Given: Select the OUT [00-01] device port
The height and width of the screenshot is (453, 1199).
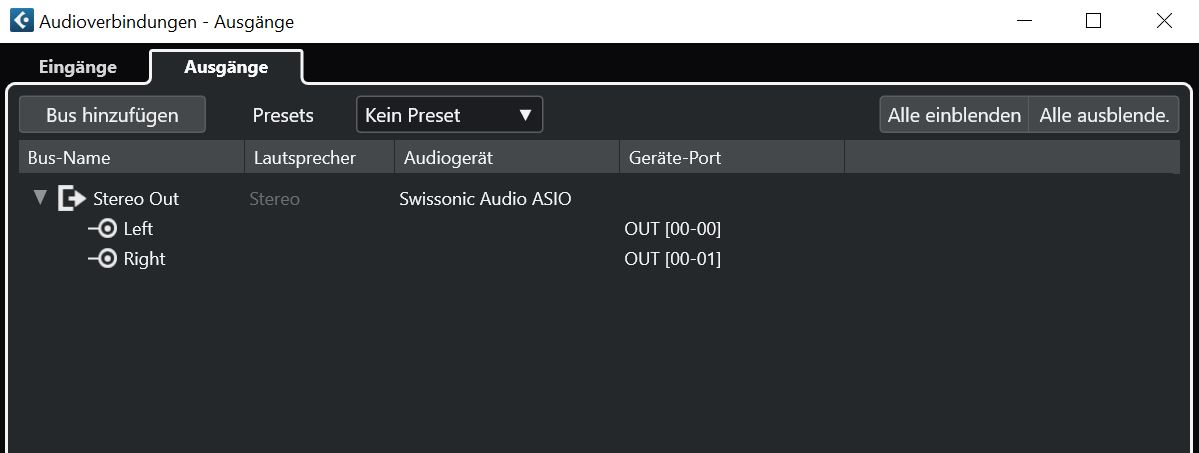Looking at the screenshot, I should [x=673, y=259].
